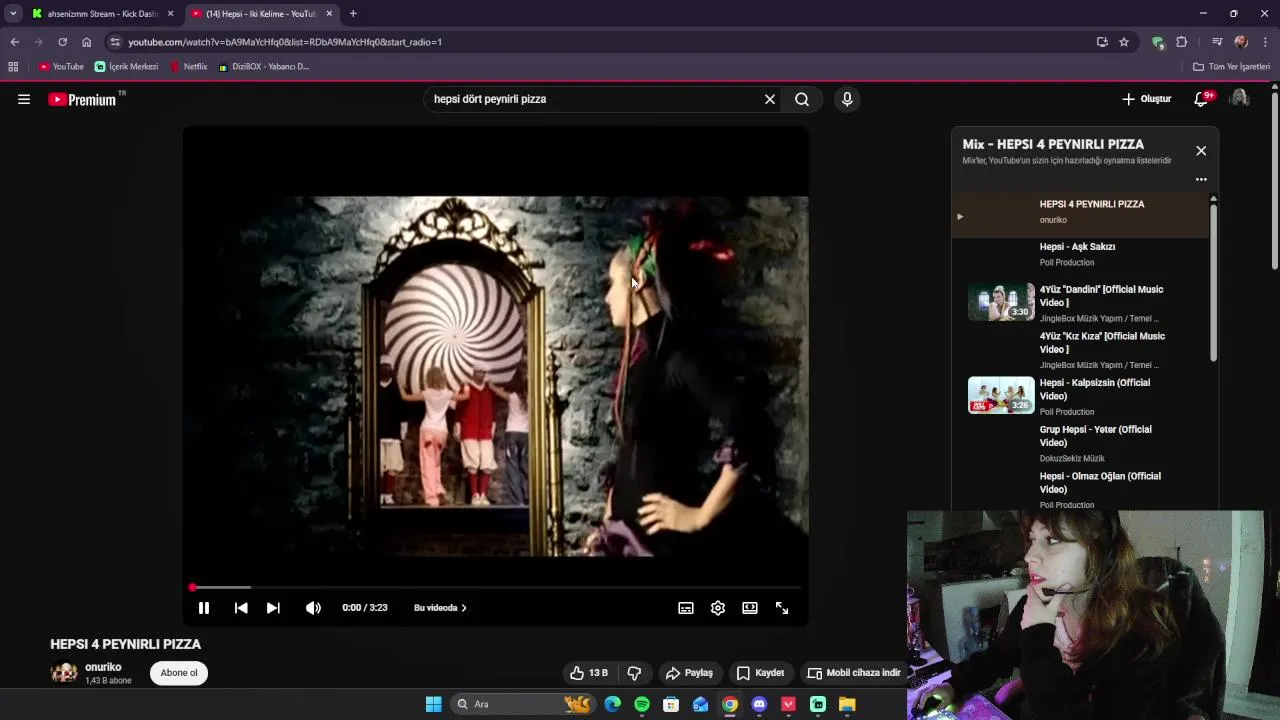The height and width of the screenshot is (720, 1280).
Task: Subscribe with the 'Abone ol' button
Action: coord(179,673)
